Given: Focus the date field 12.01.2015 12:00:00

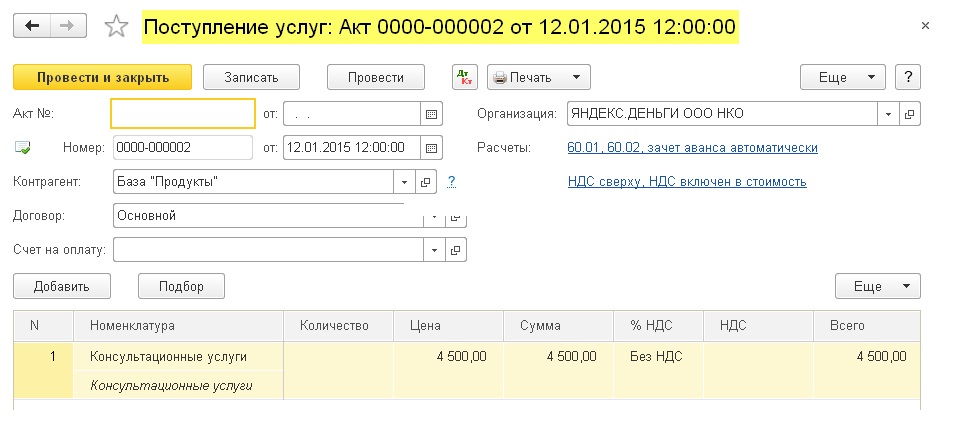Looking at the screenshot, I should (x=352, y=148).
